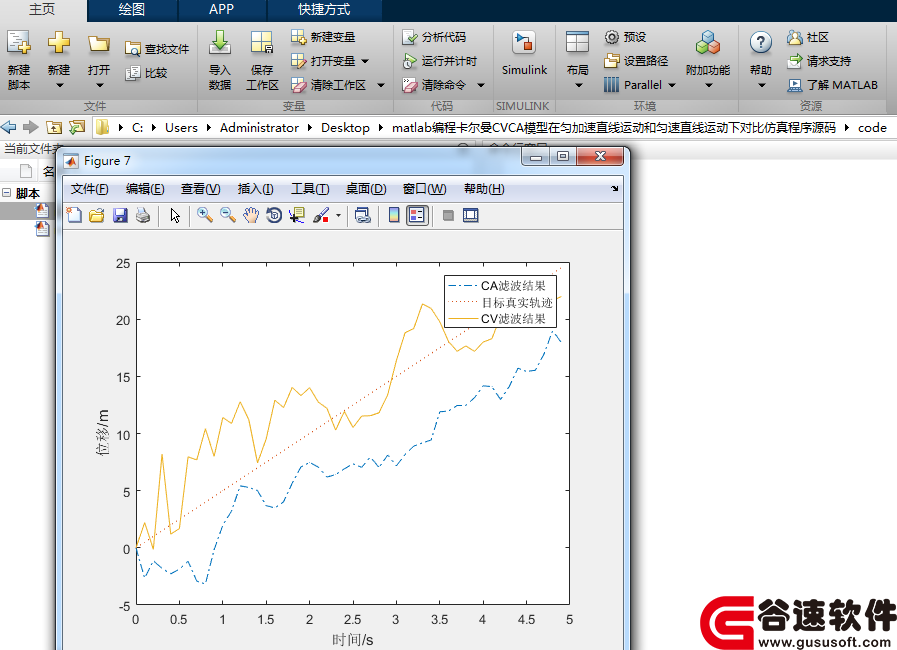897x650 pixels.
Task: Click Find Files (查找文件)
Action: pyautogui.click(x=157, y=49)
